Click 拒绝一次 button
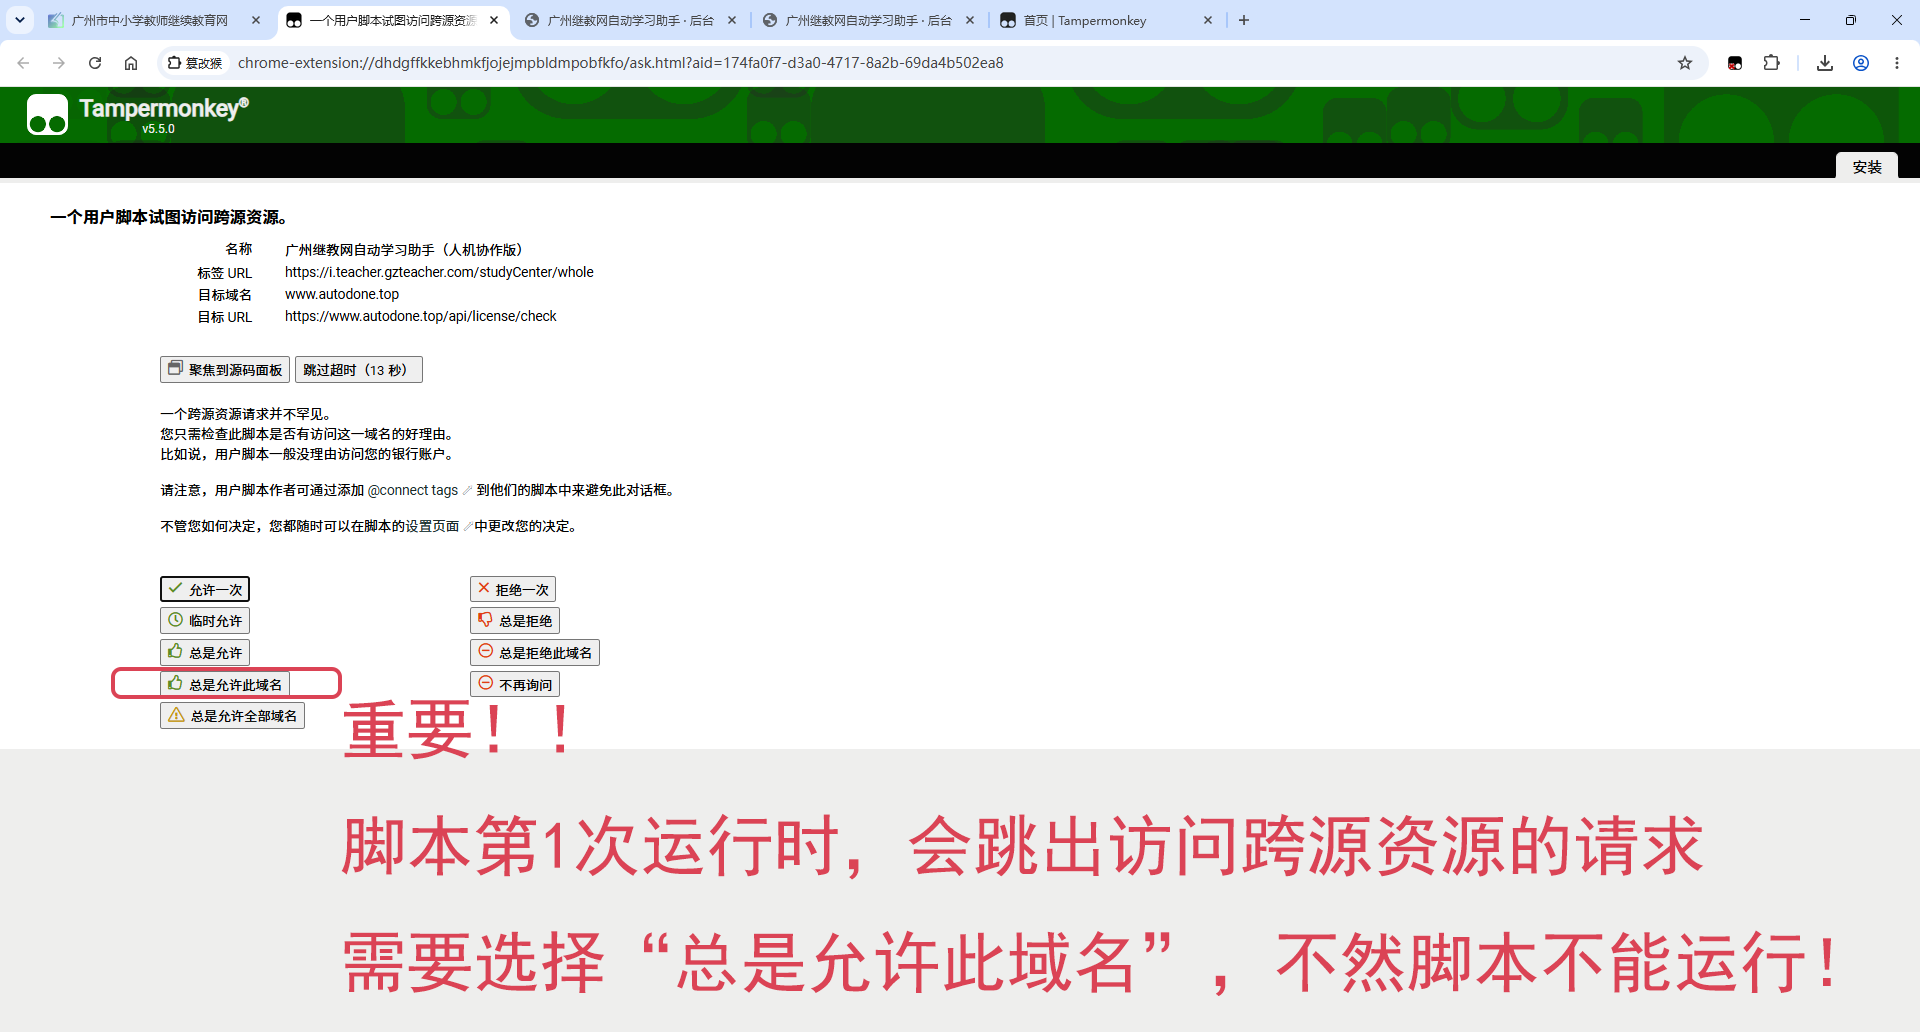The height and width of the screenshot is (1032, 1920). pos(513,589)
